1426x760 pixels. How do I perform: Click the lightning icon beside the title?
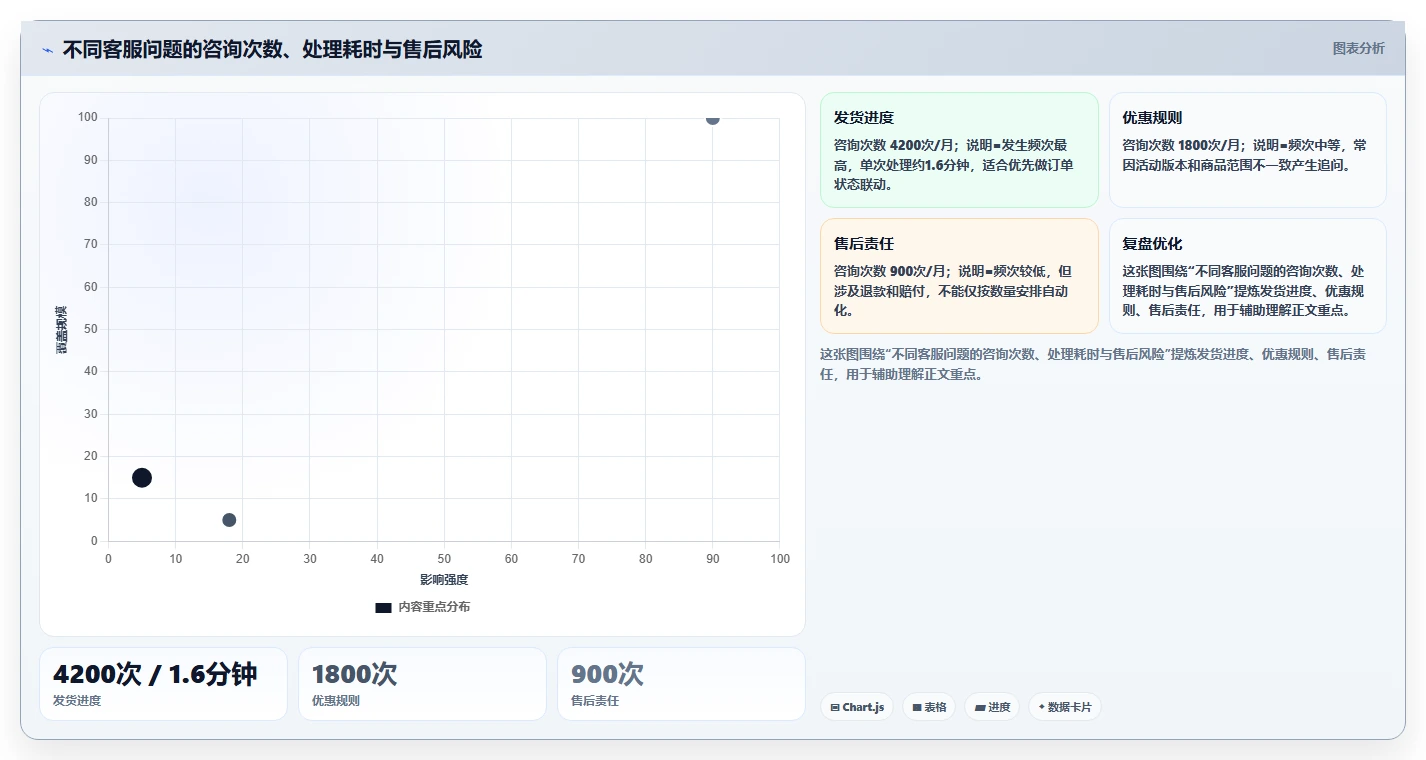(48, 50)
